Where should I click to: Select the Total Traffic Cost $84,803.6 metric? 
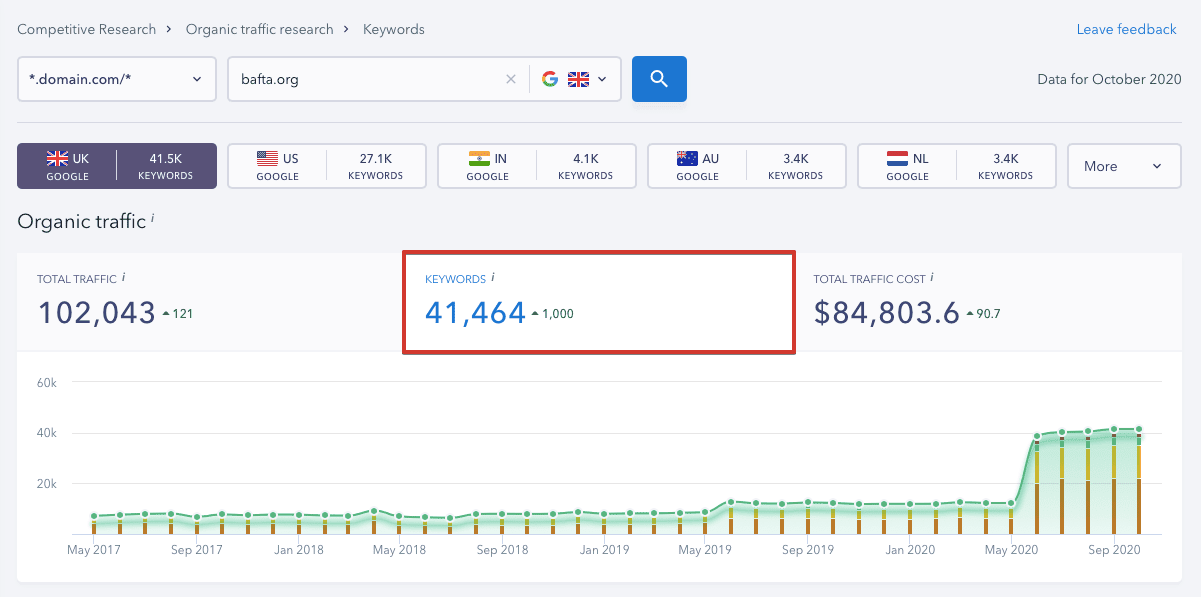[x=989, y=302]
